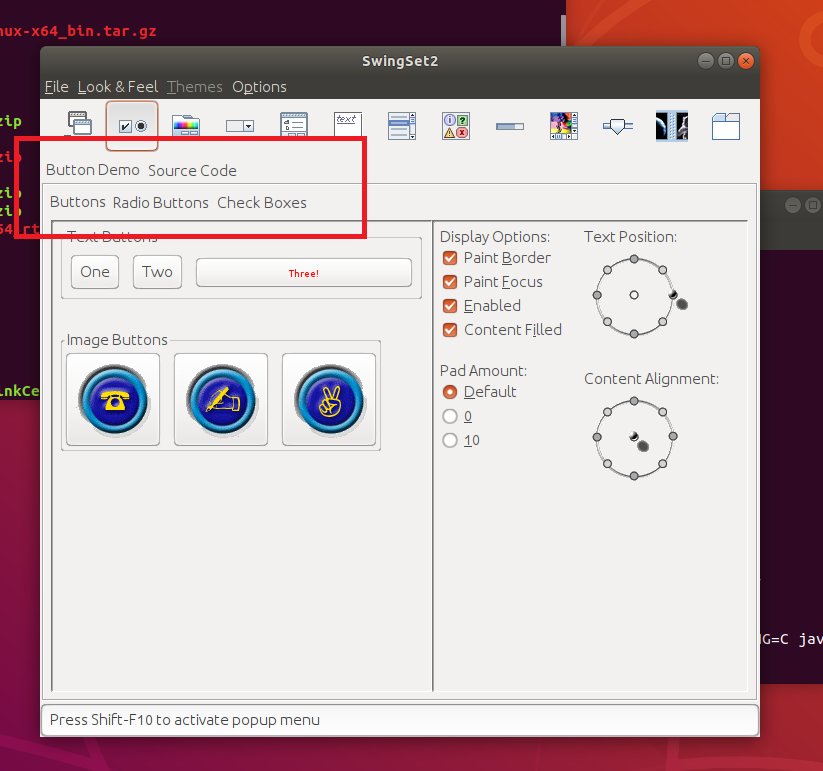Open the HTML text demo icon
The width and height of the screenshot is (823, 771).
pos(347,125)
